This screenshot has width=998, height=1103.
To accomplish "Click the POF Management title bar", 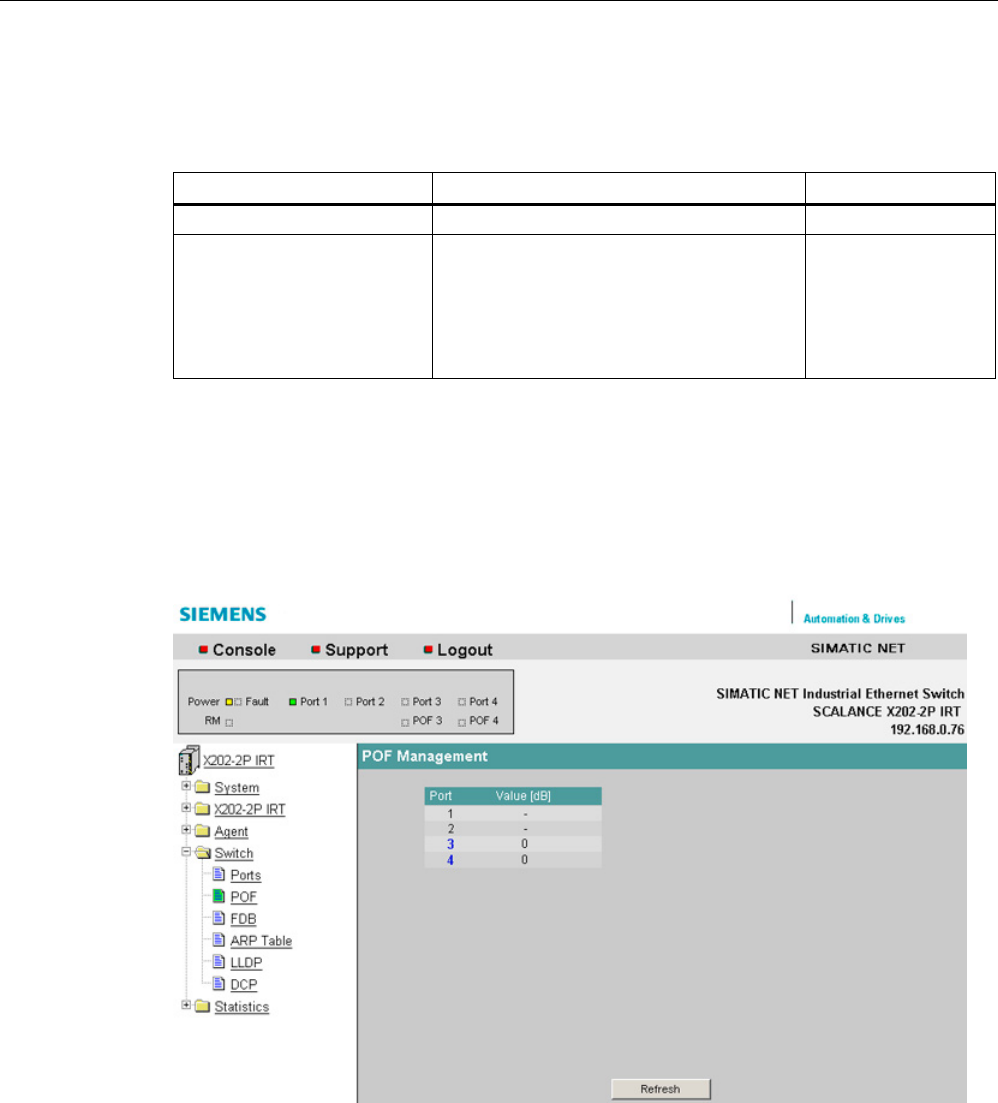I will click(662, 756).
